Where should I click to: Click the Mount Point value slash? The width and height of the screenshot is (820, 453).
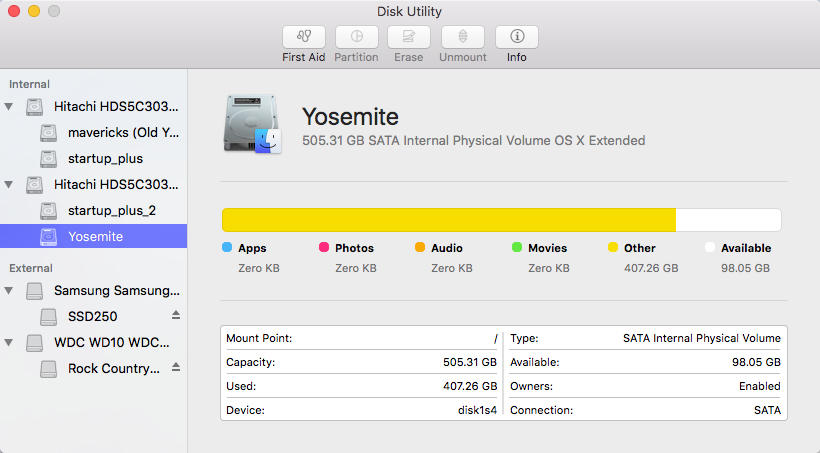tap(495, 338)
